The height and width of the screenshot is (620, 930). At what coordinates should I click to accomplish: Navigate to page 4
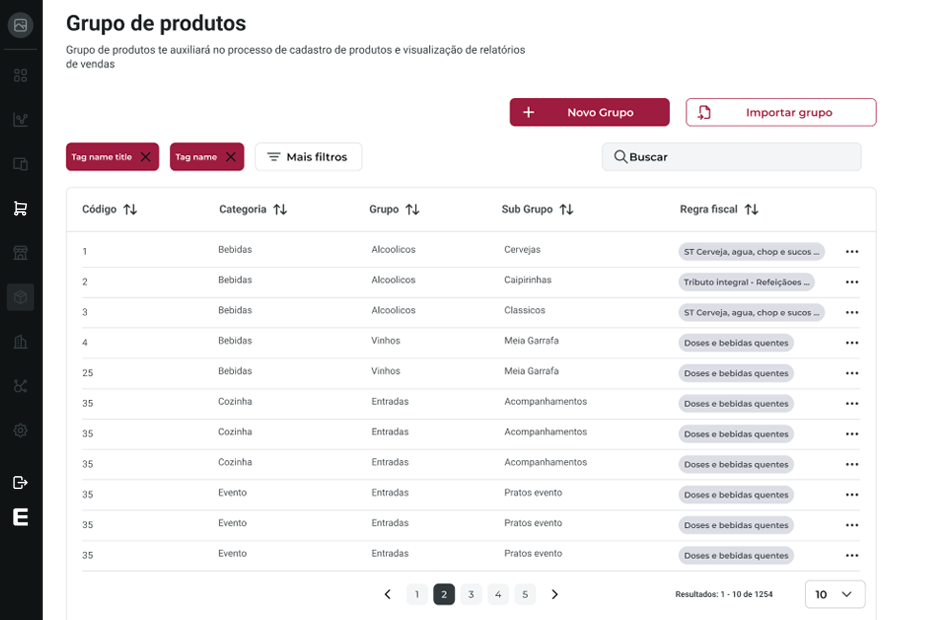pyautogui.click(x=498, y=594)
